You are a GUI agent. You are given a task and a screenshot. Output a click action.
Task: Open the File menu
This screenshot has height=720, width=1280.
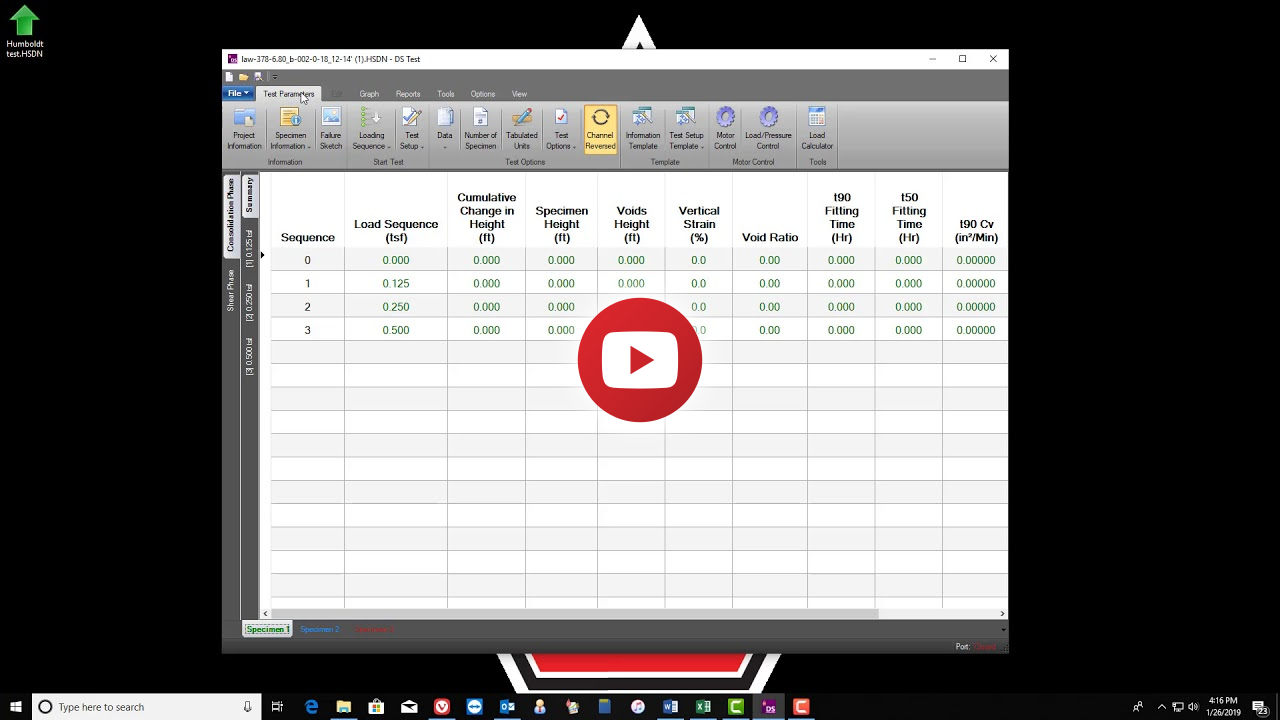pyautogui.click(x=238, y=94)
